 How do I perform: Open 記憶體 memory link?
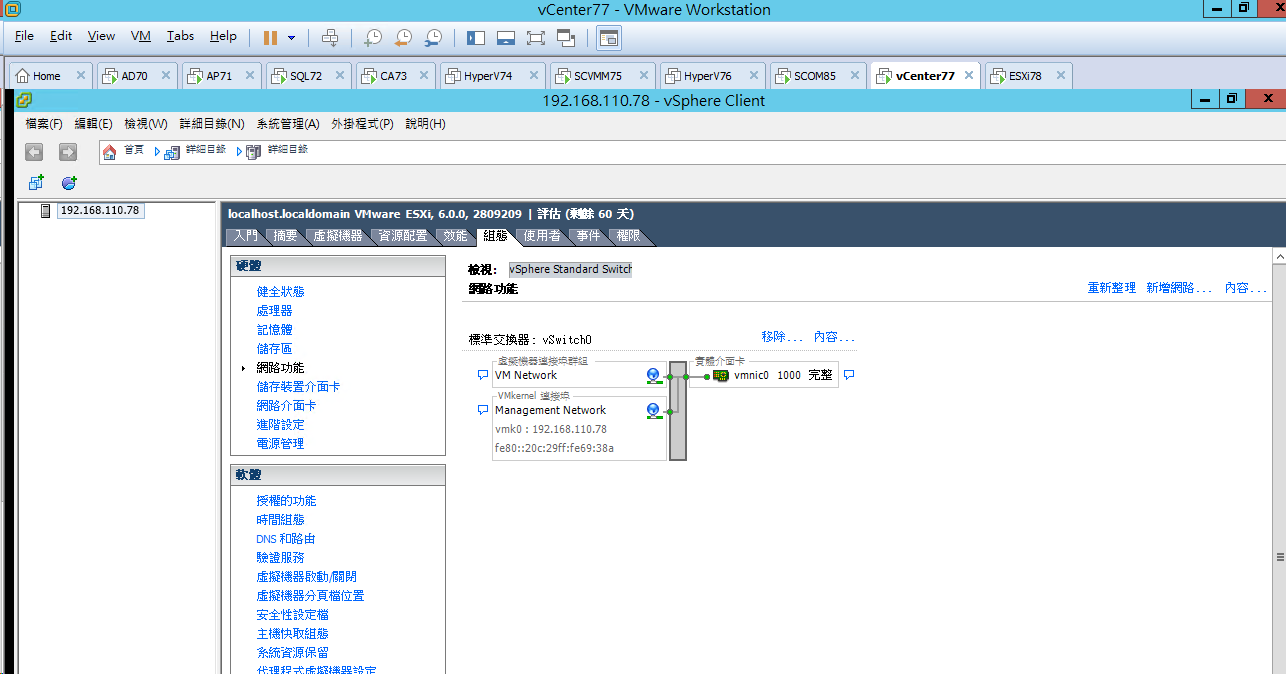274,330
